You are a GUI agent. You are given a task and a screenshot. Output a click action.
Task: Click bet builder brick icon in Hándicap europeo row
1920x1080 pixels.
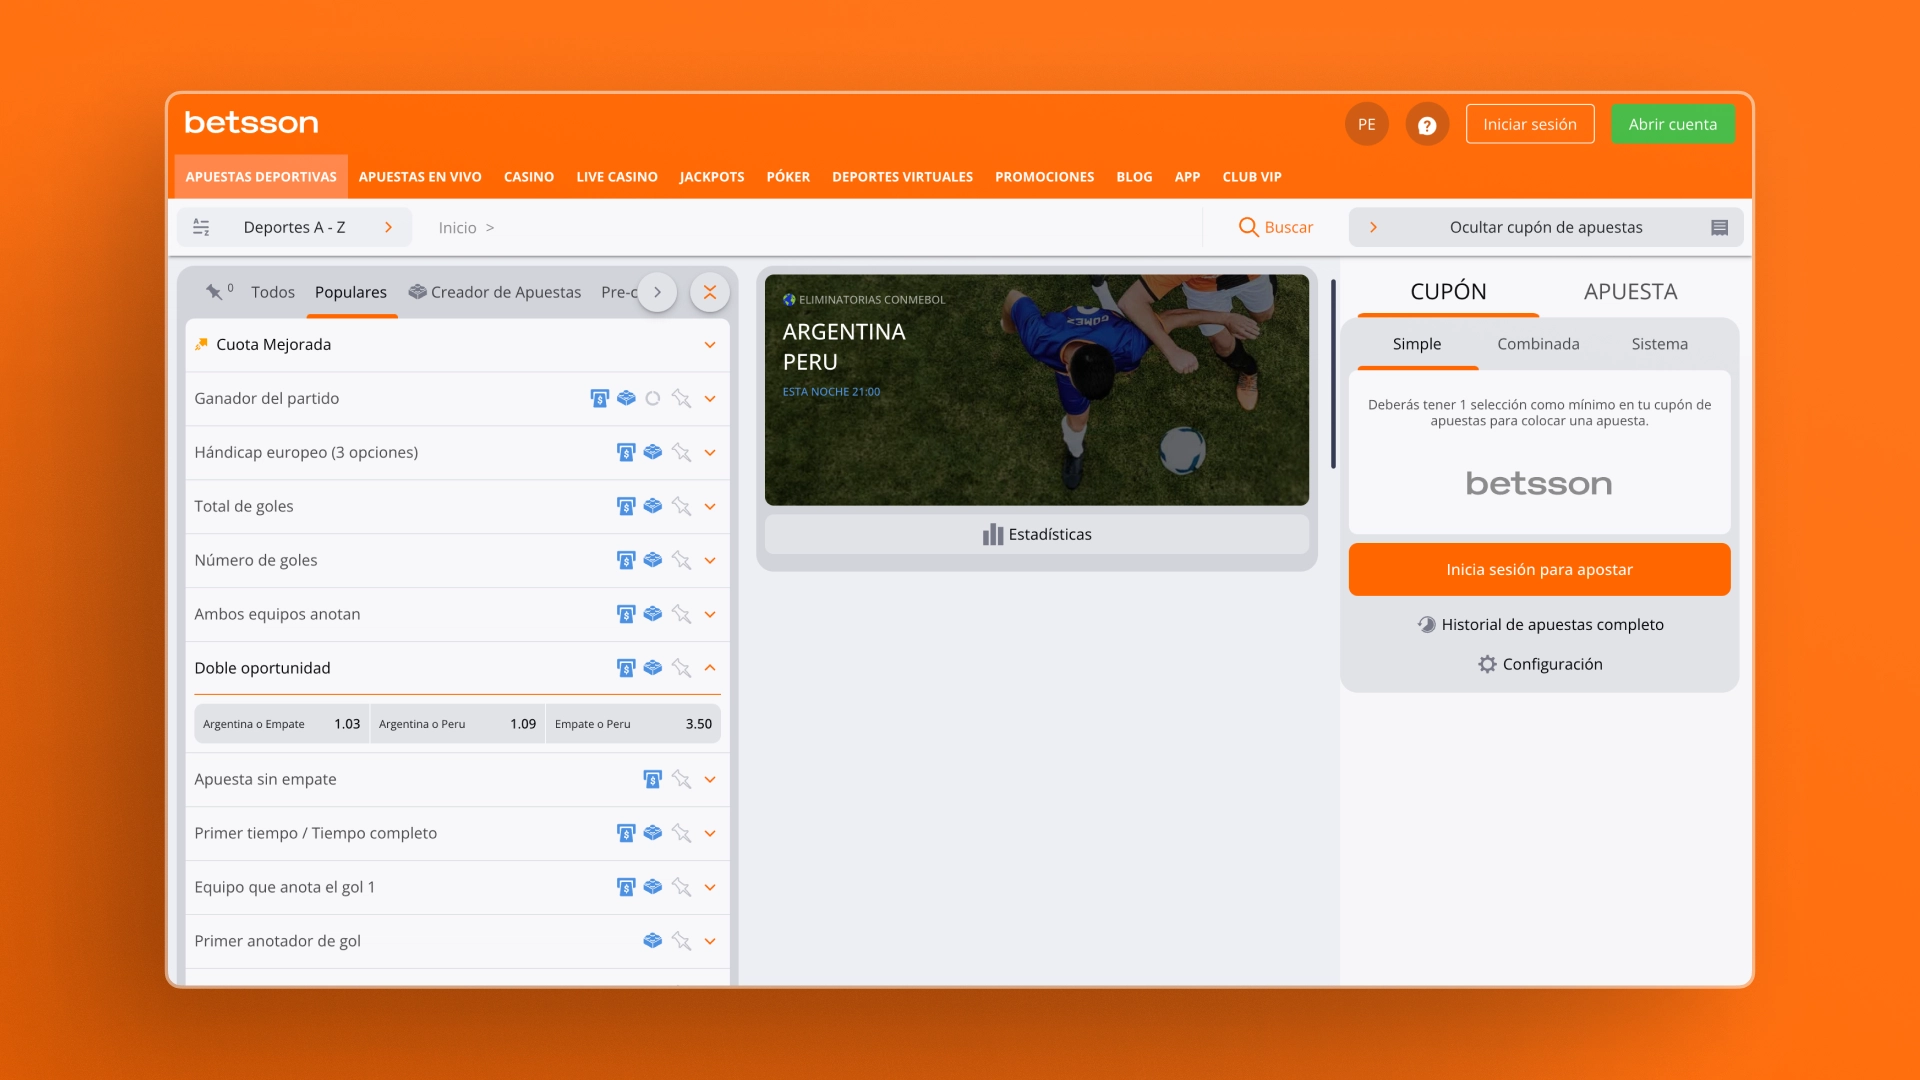652,452
